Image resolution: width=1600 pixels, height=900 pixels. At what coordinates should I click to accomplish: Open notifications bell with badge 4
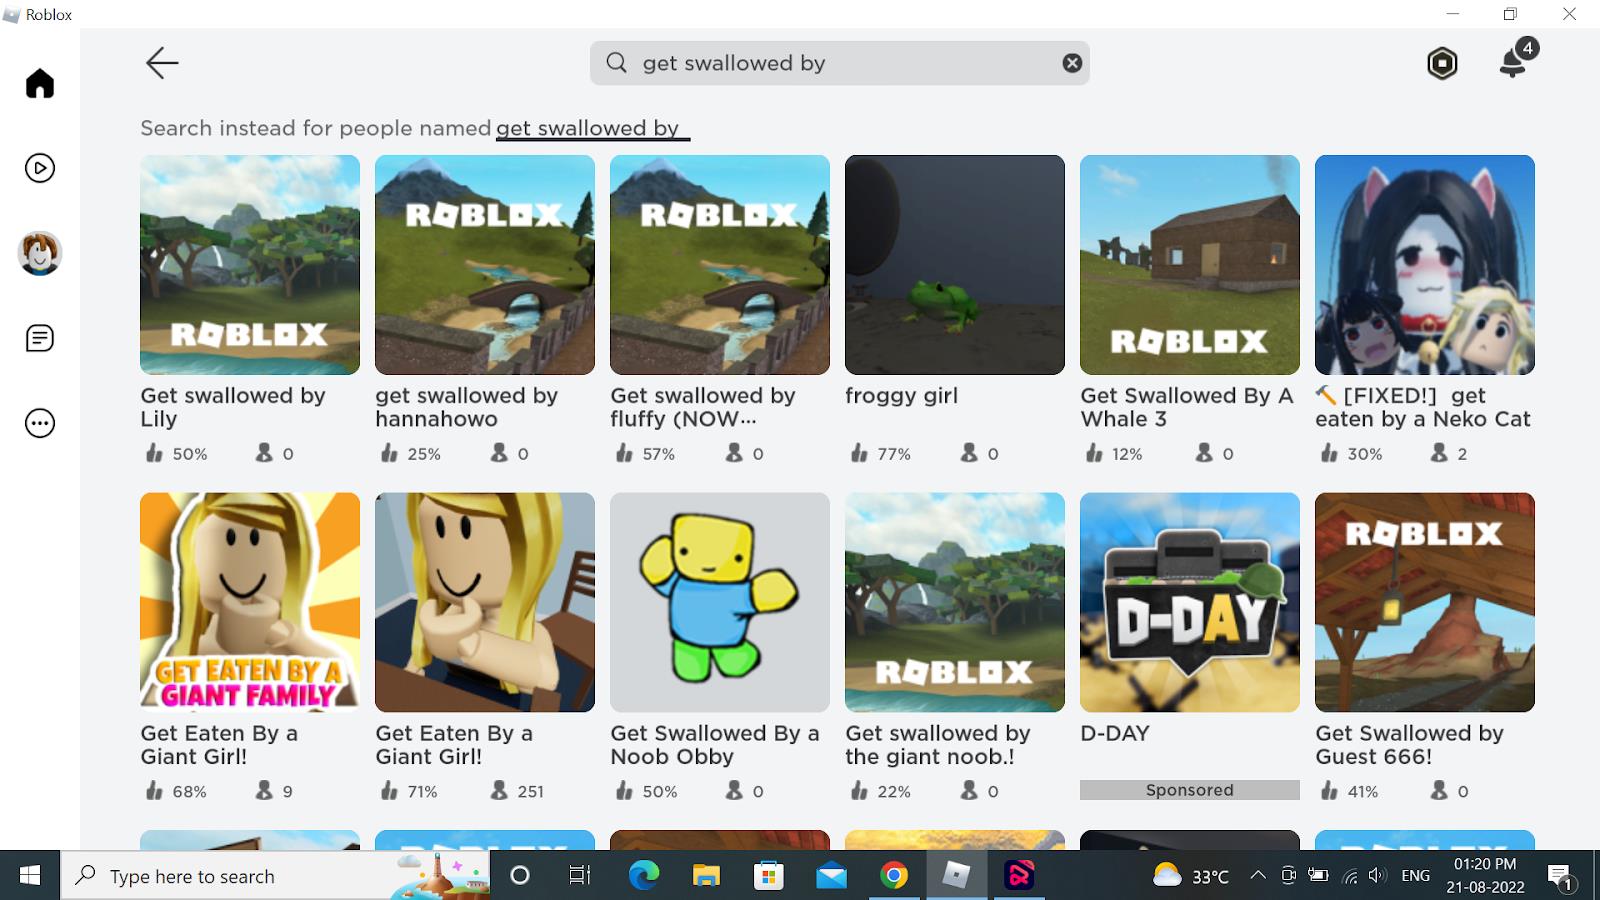pyautogui.click(x=1516, y=60)
